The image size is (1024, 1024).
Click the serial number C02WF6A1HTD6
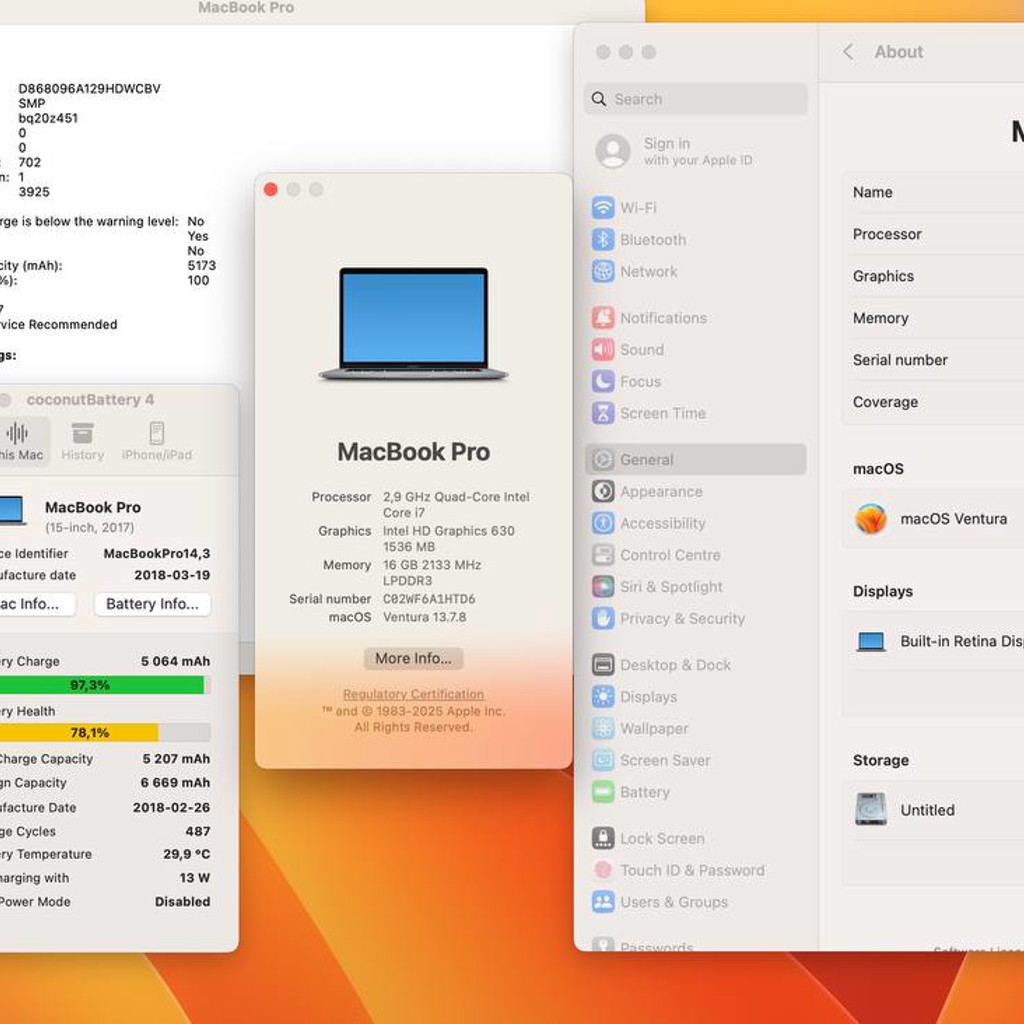[x=429, y=599]
